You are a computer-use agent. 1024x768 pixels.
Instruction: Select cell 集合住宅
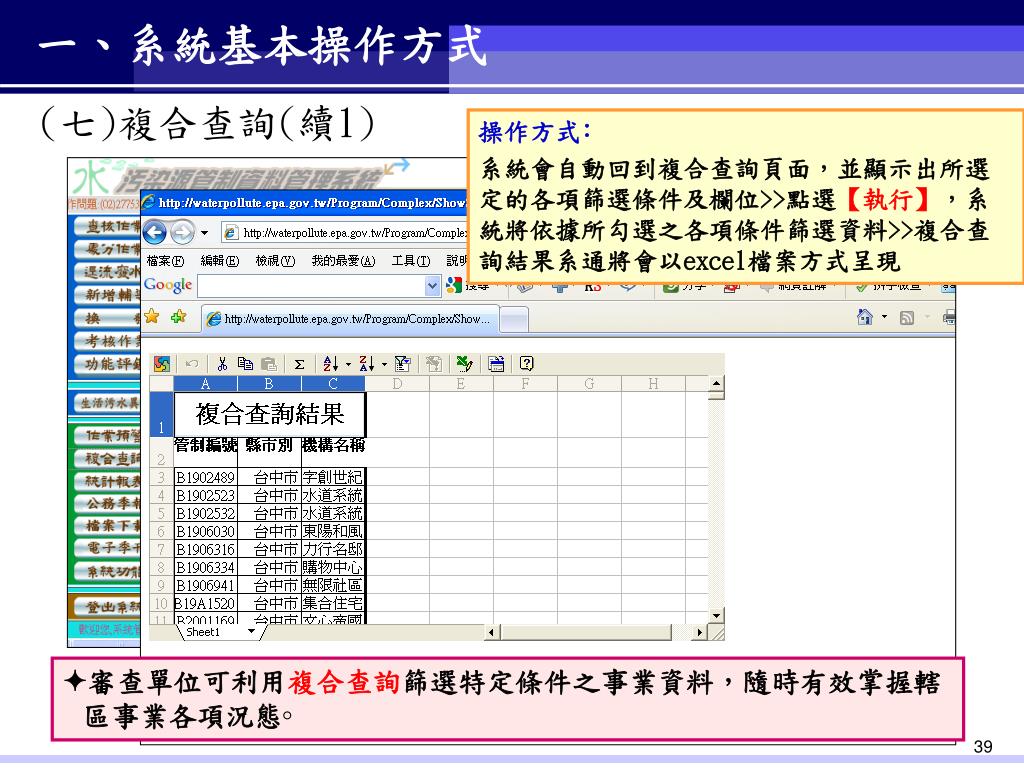[333, 603]
